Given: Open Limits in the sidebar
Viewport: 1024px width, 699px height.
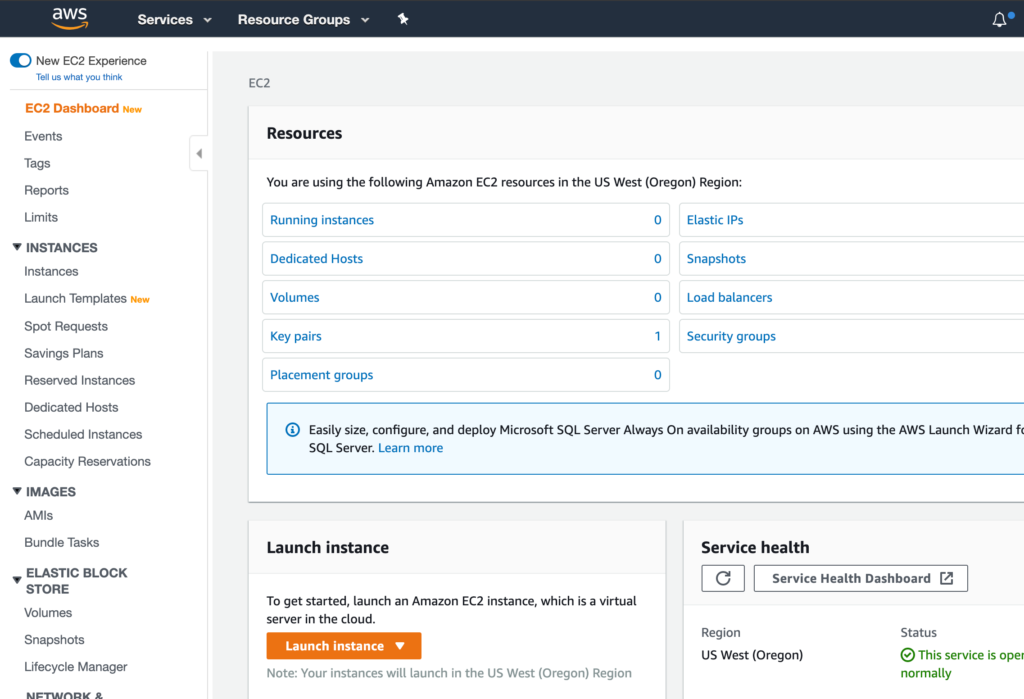Looking at the screenshot, I should 41,217.
